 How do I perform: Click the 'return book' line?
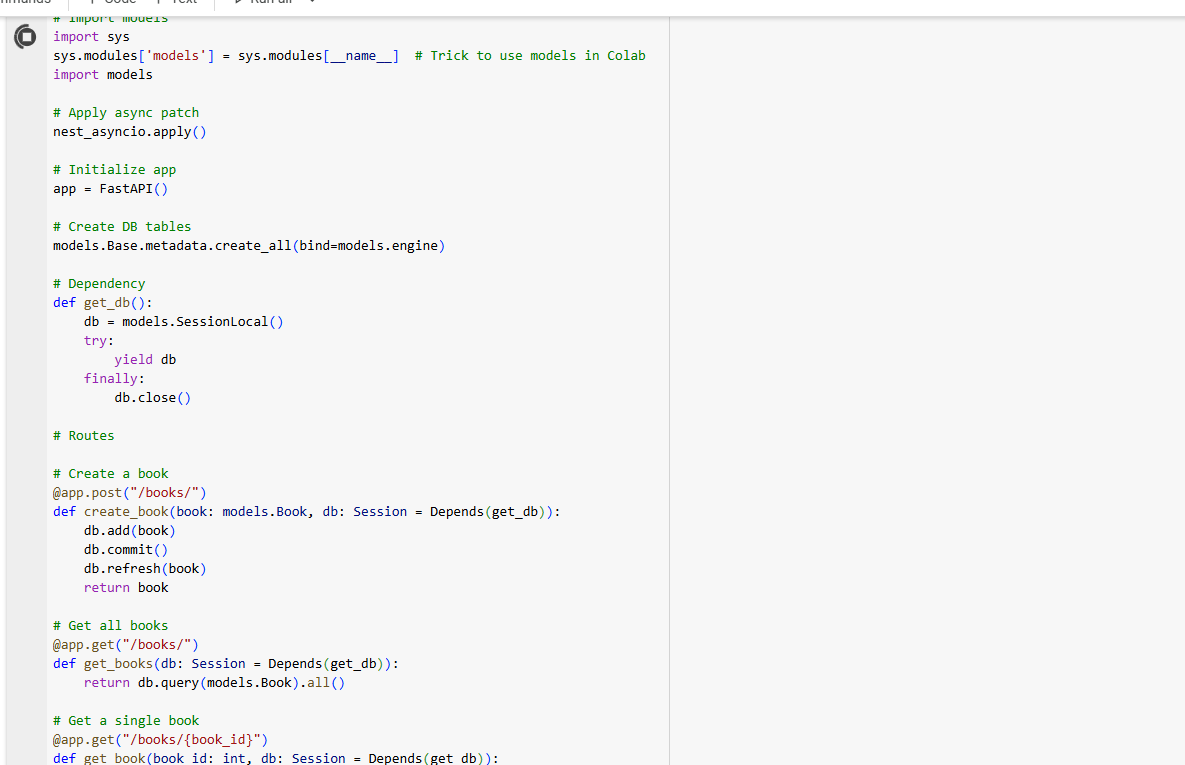coord(126,587)
